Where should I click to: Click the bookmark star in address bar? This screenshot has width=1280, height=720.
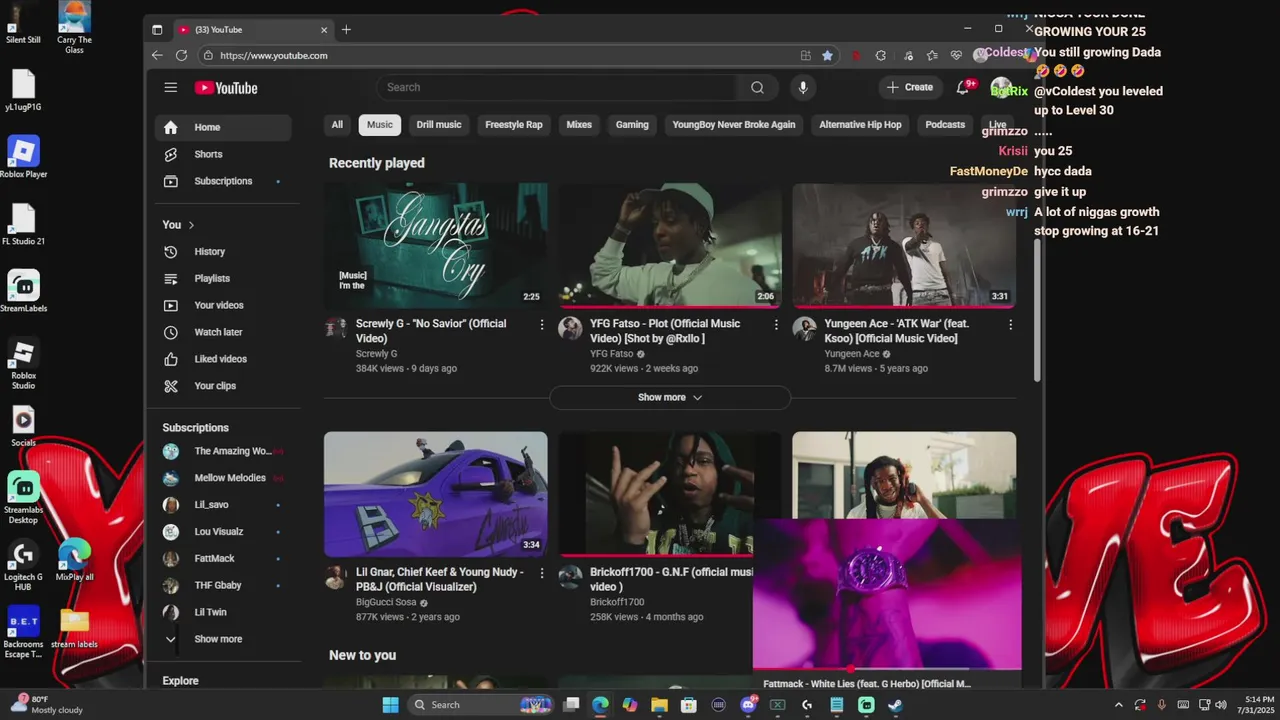[x=827, y=56]
